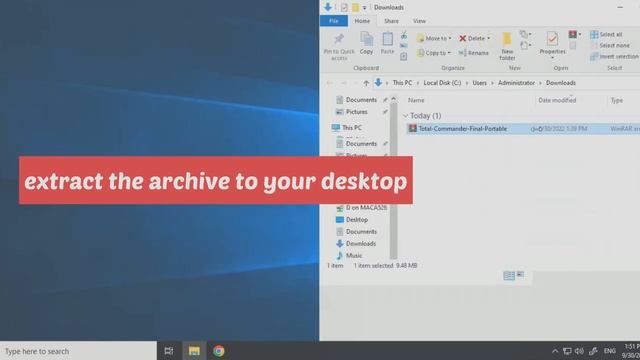
Task: Click Pin to Quick access icon
Action: pyautogui.click(x=339, y=39)
